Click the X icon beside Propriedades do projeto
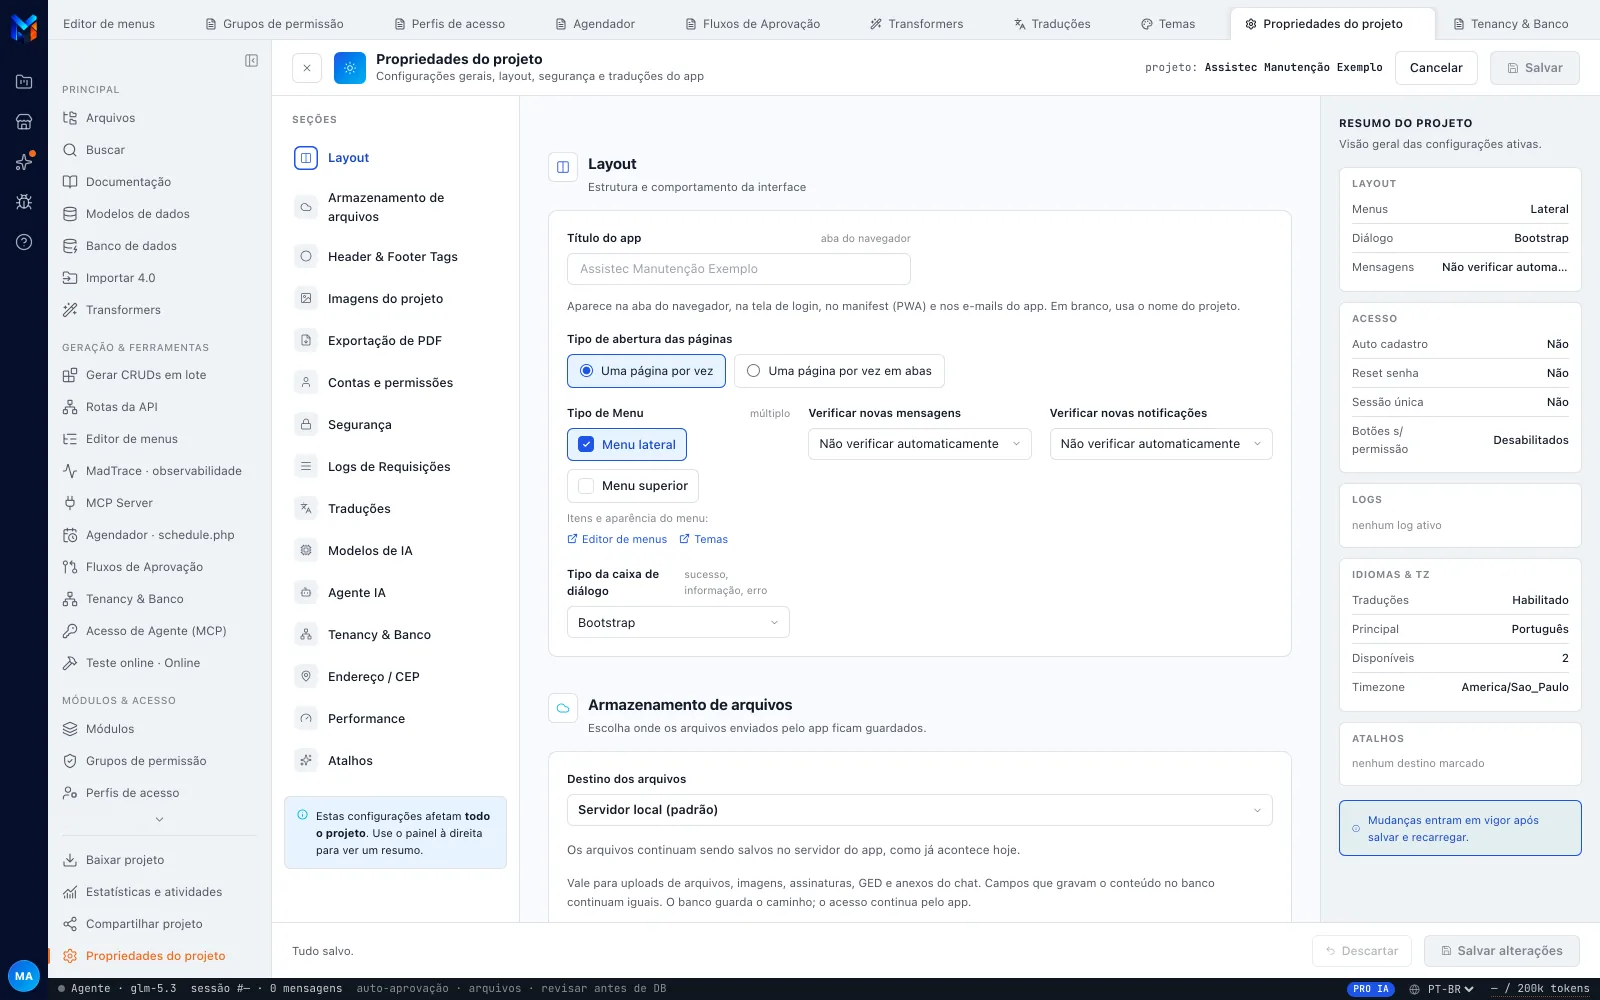Viewport: 1600px width, 1000px height. pyautogui.click(x=307, y=68)
